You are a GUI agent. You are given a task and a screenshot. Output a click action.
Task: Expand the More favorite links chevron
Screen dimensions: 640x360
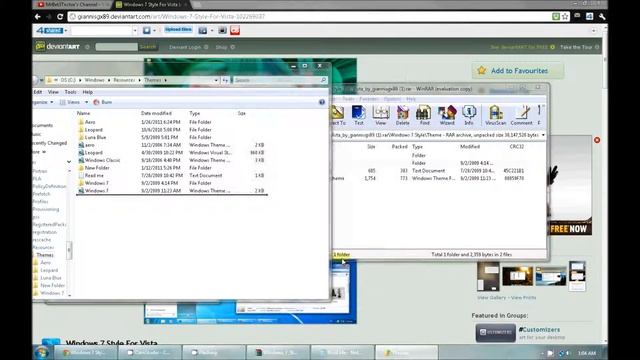tap(44, 152)
